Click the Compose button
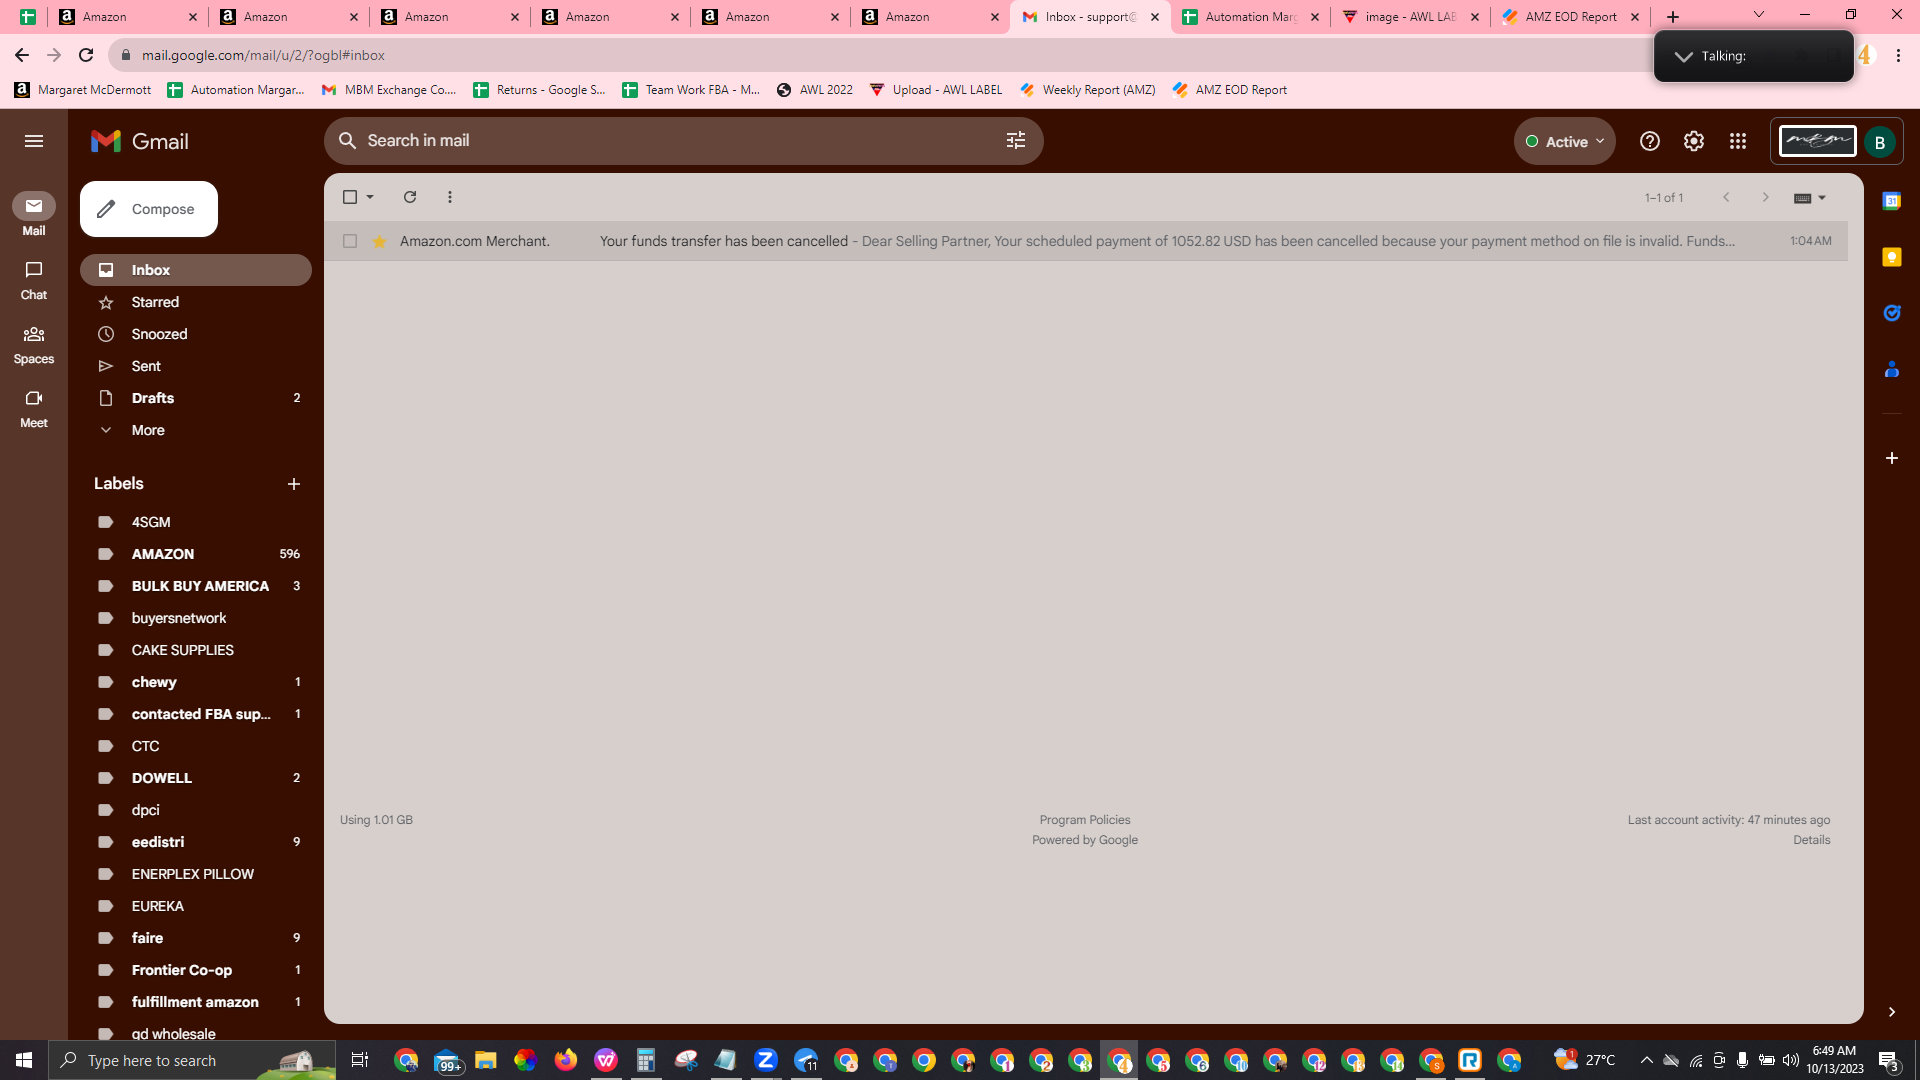The image size is (1920, 1080). tap(149, 209)
